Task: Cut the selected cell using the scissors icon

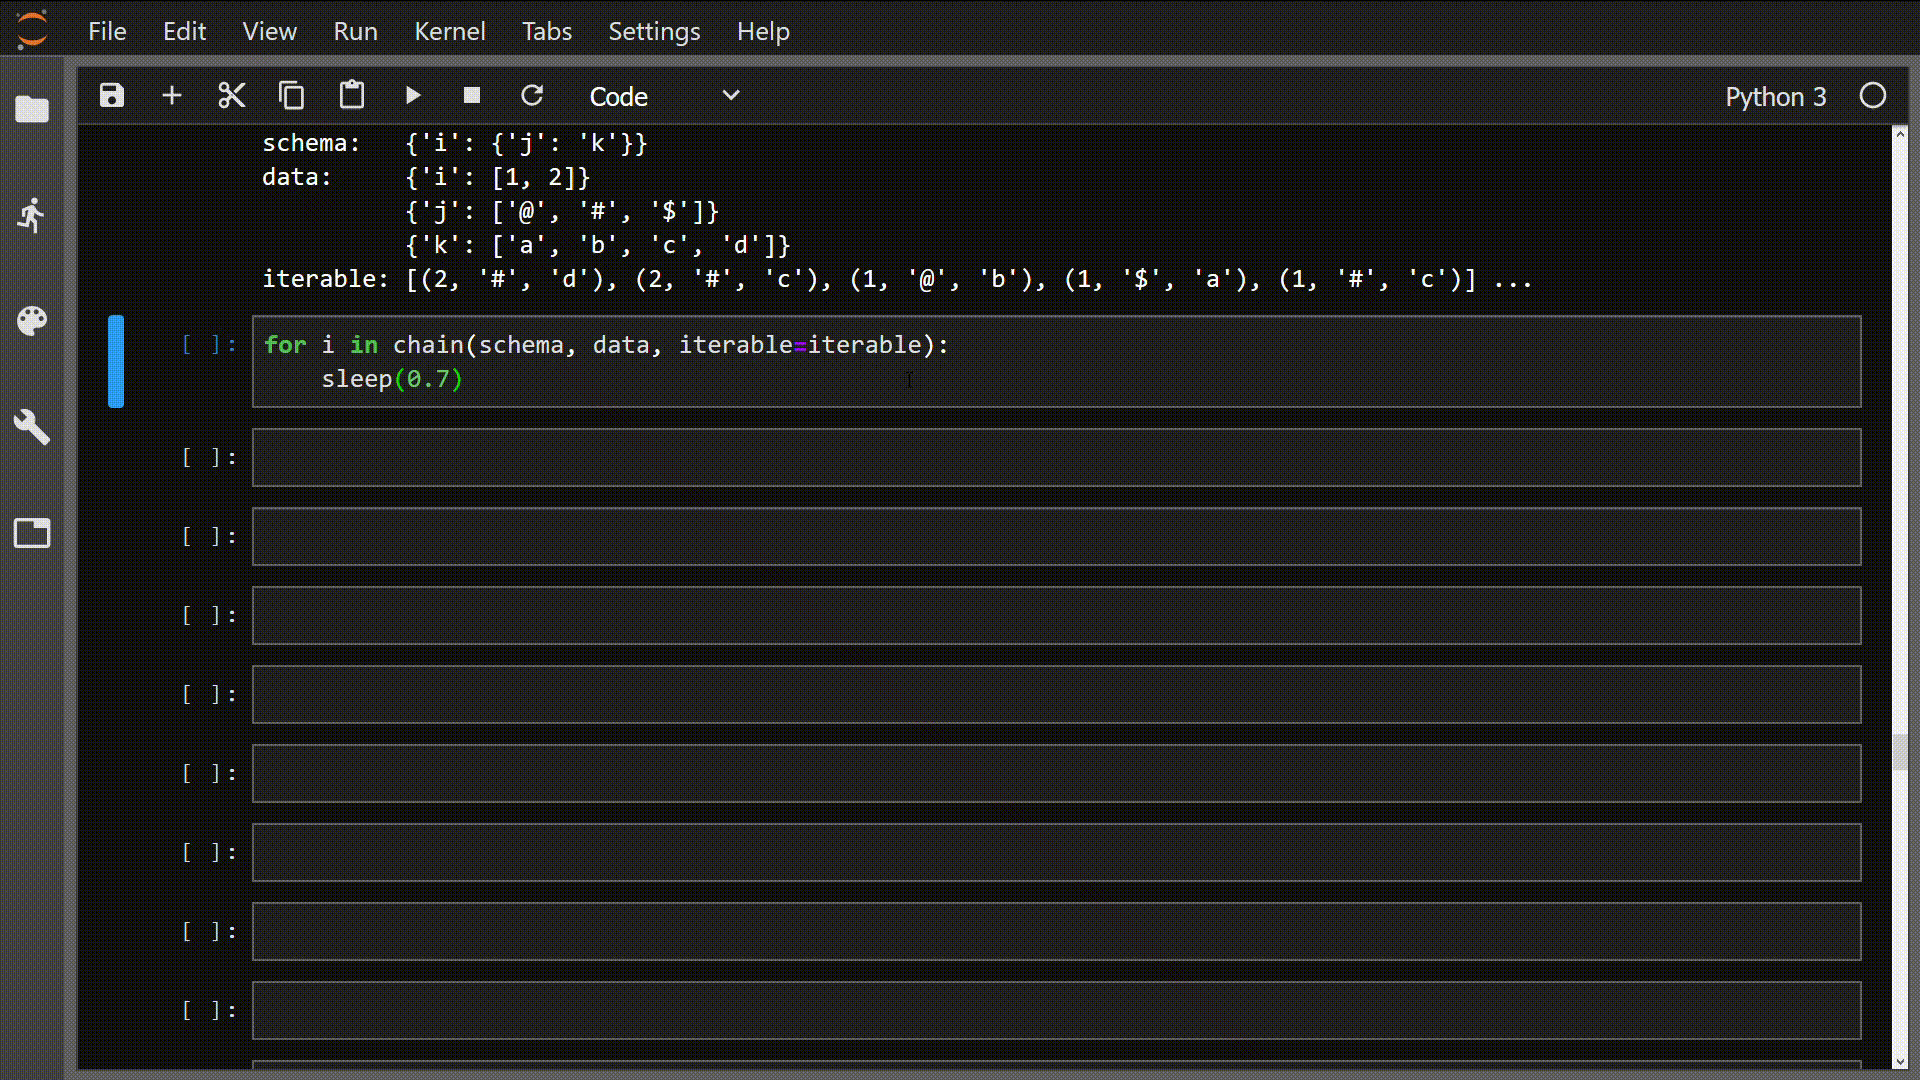Action: (x=231, y=95)
